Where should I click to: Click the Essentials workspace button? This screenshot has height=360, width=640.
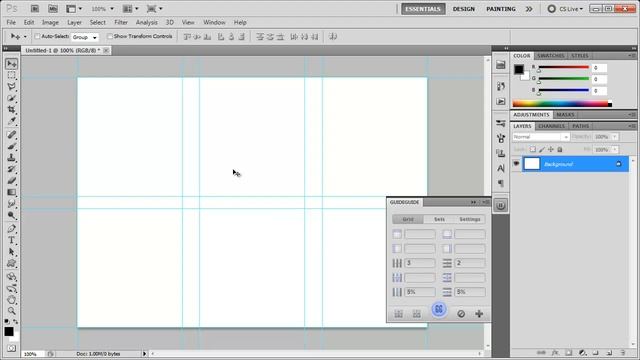[x=423, y=9]
